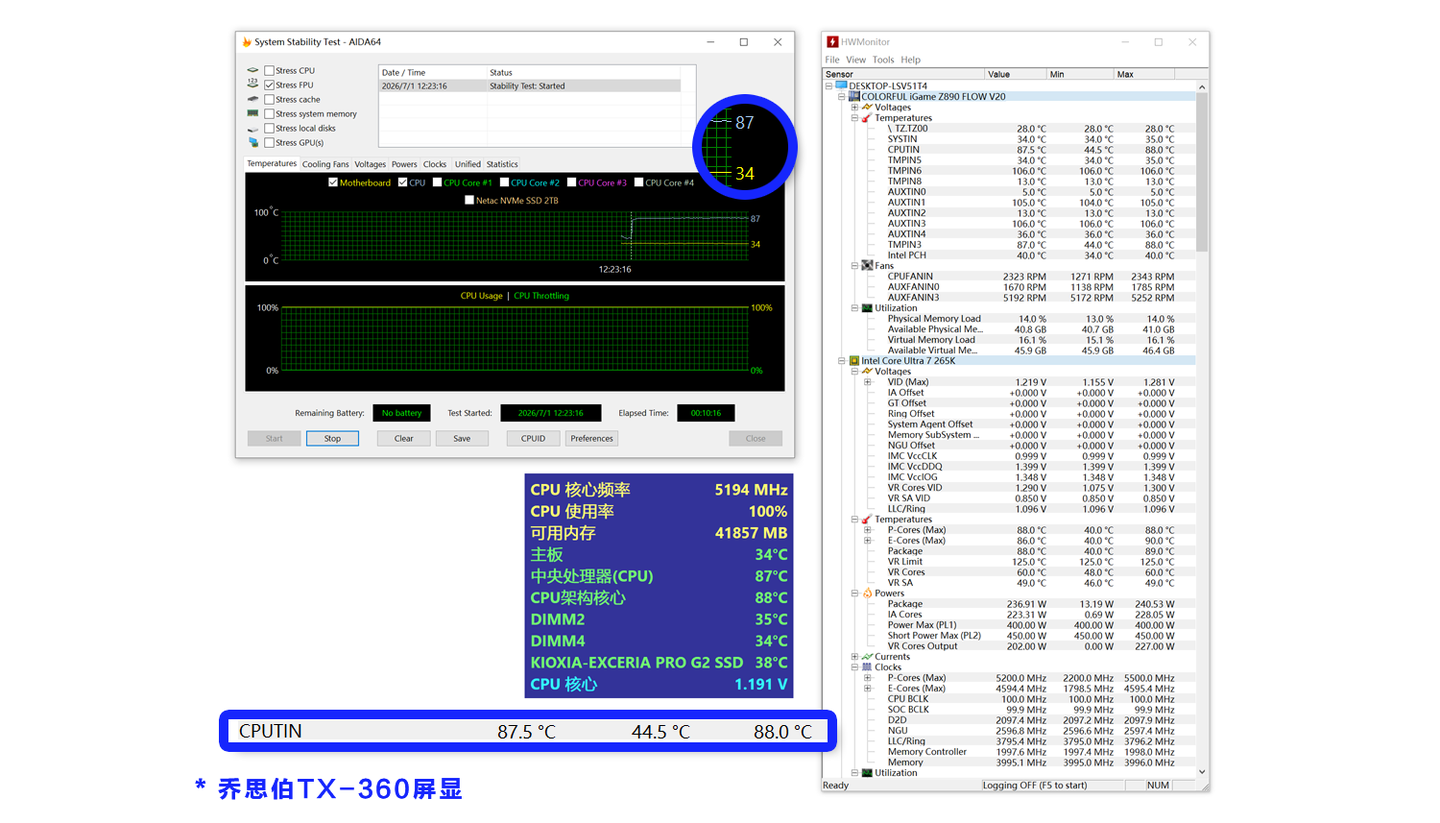Collapse the Fans section in HWMonitor
Viewport: 1440px width, 823px height.
tap(855, 266)
